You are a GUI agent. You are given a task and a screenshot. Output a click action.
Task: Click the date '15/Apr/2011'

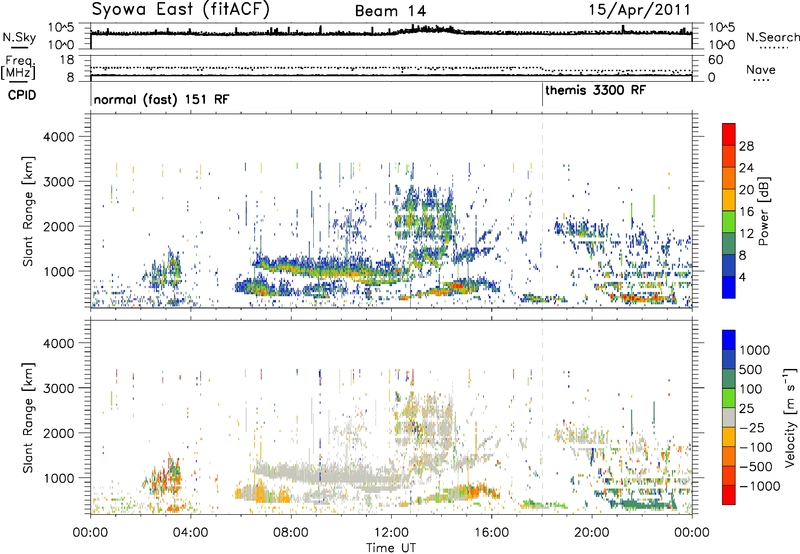[640, 10]
